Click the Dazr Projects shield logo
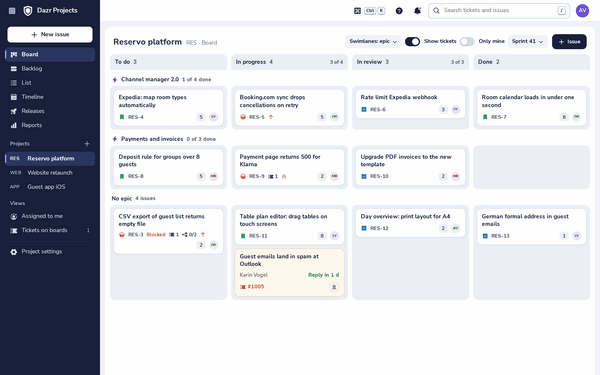600x375 pixels. tap(28, 11)
